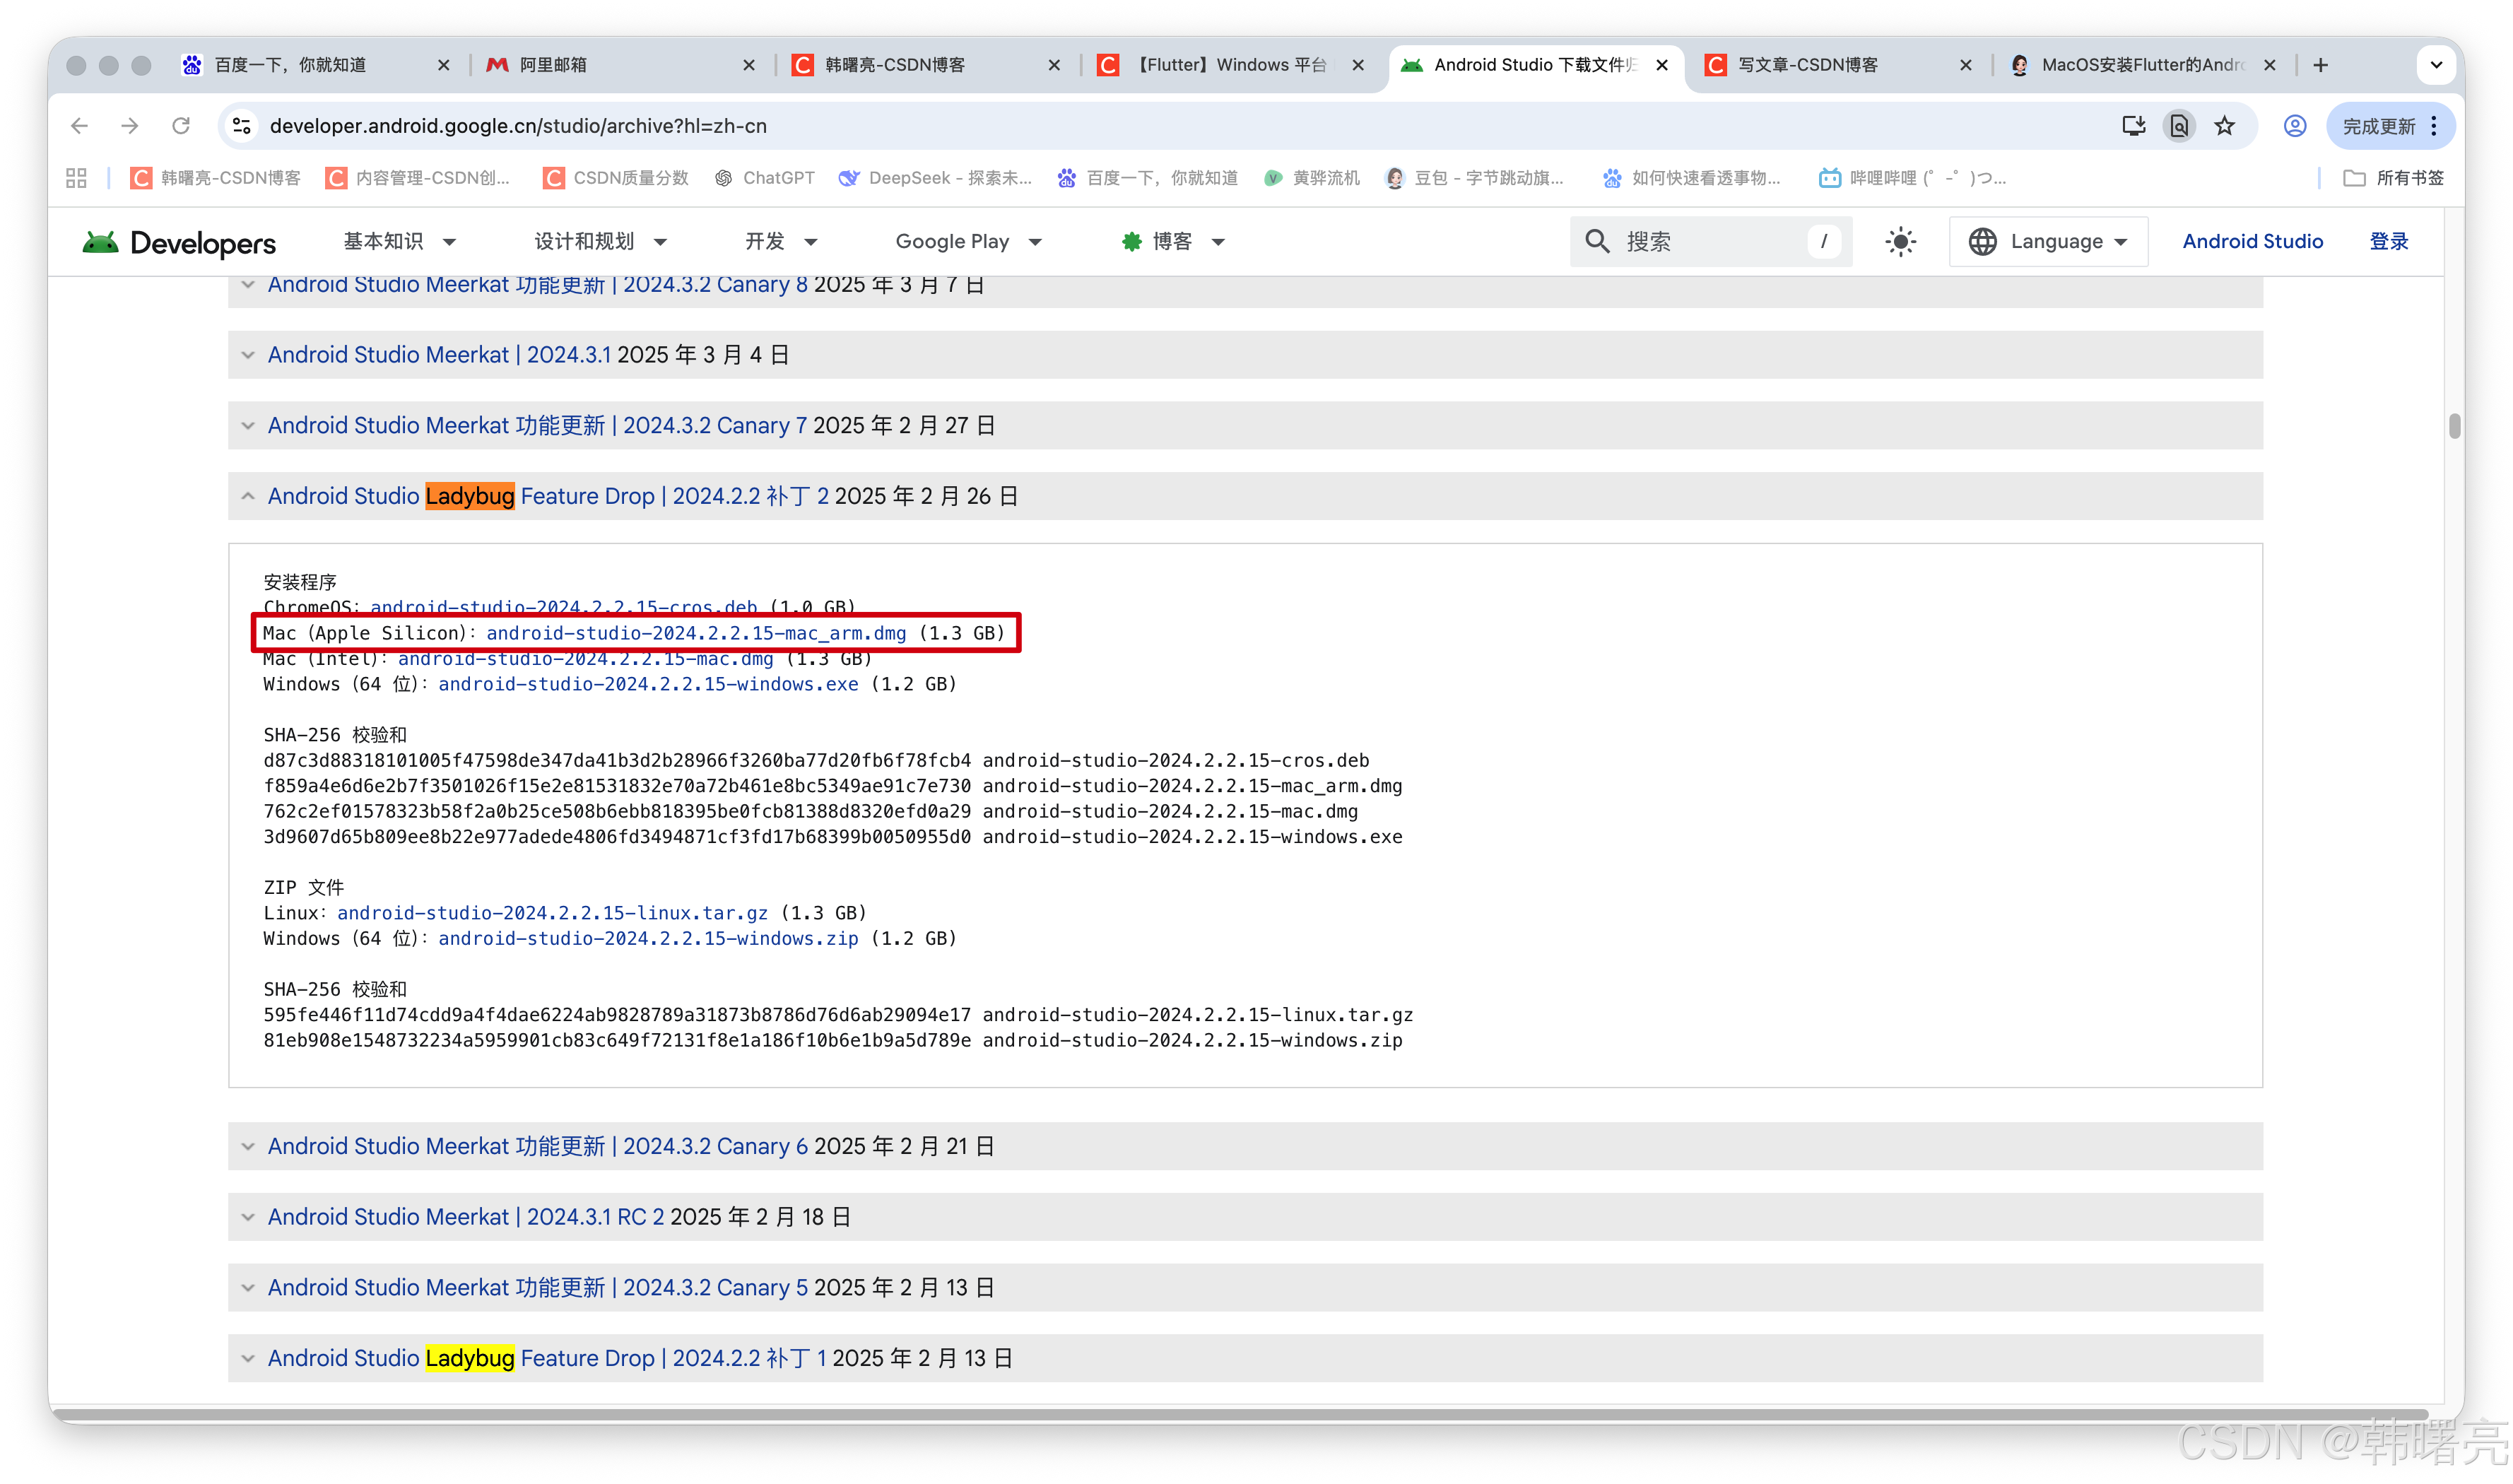This screenshot has height=1484, width=2513.
Task: Close the MacOS安装Flutter tab
Action: click(2270, 65)
